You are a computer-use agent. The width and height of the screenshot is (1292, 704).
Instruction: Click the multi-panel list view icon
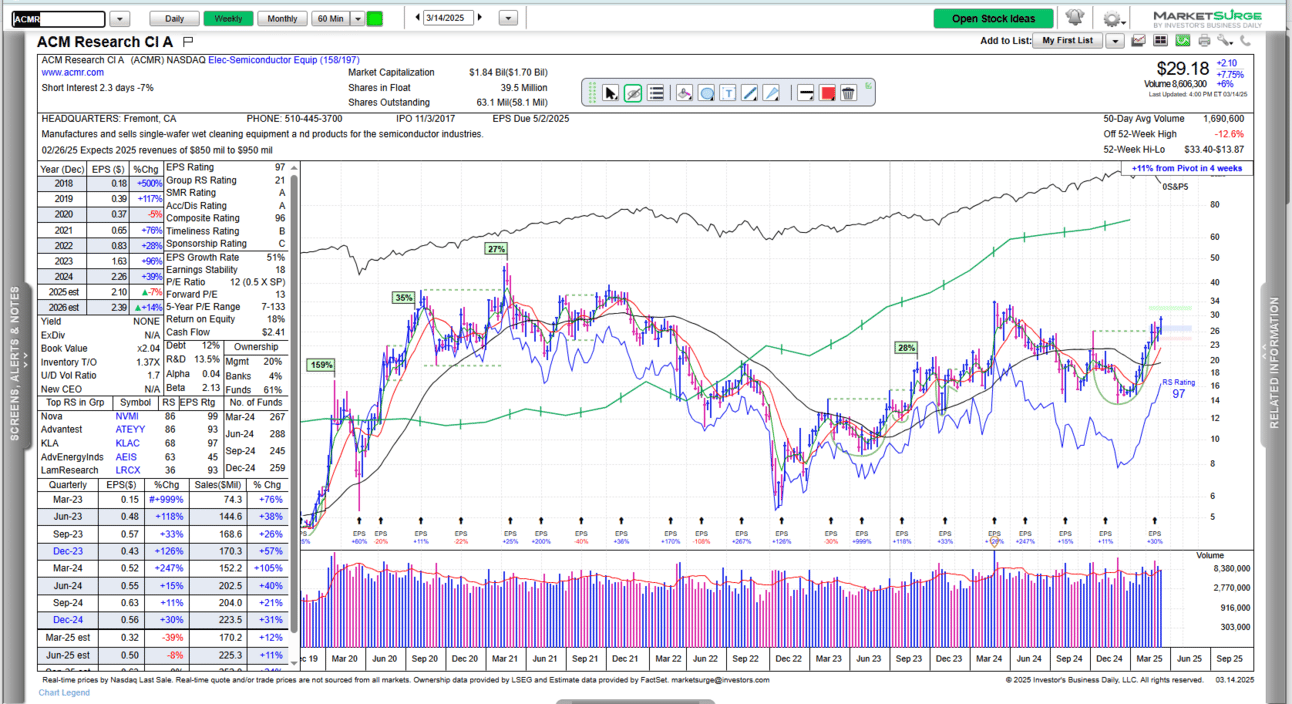coord(1161,41)
